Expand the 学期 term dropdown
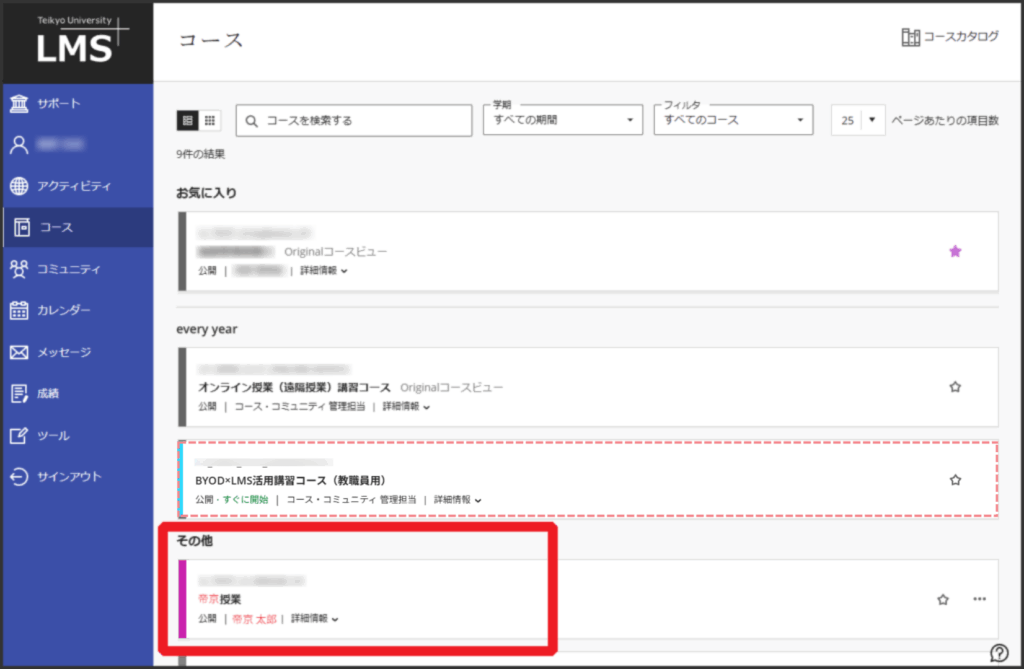The height and width of the screenshot is (669, 1024). [x=562, y=120]
